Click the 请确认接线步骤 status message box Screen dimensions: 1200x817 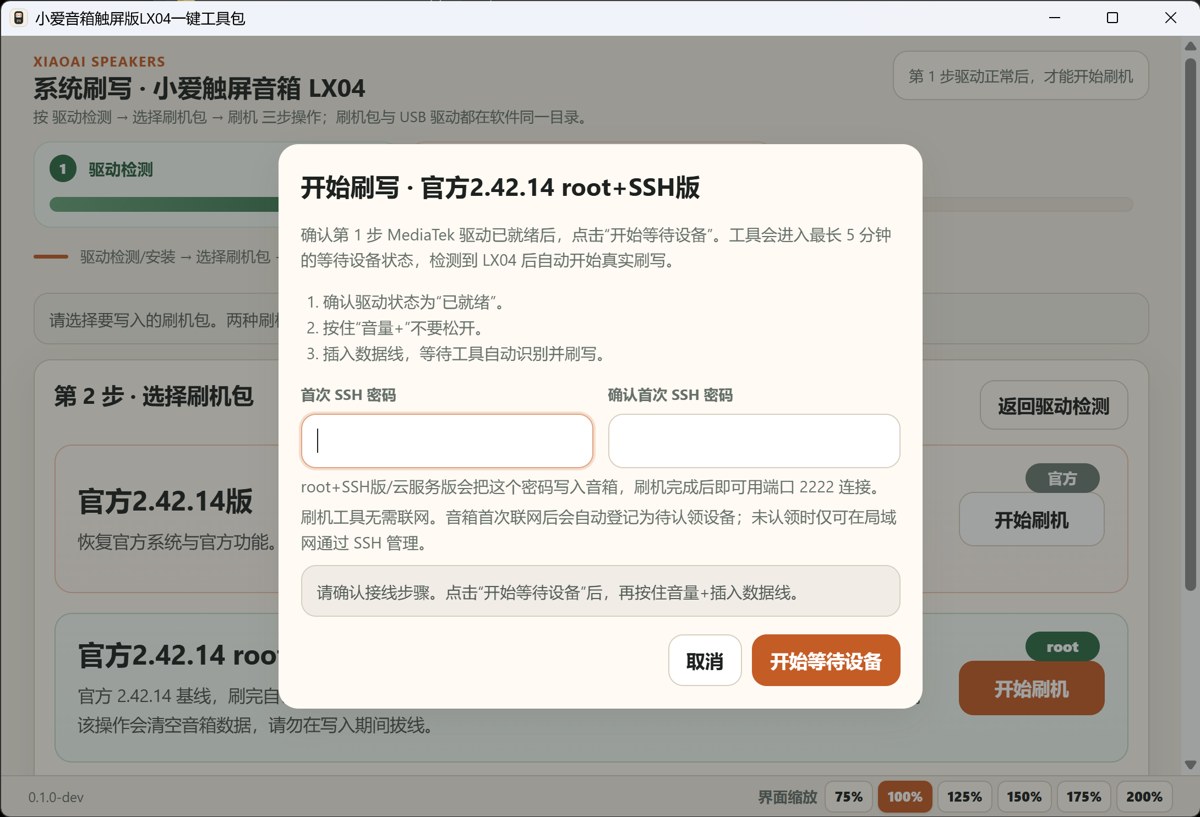pos(600,591)
